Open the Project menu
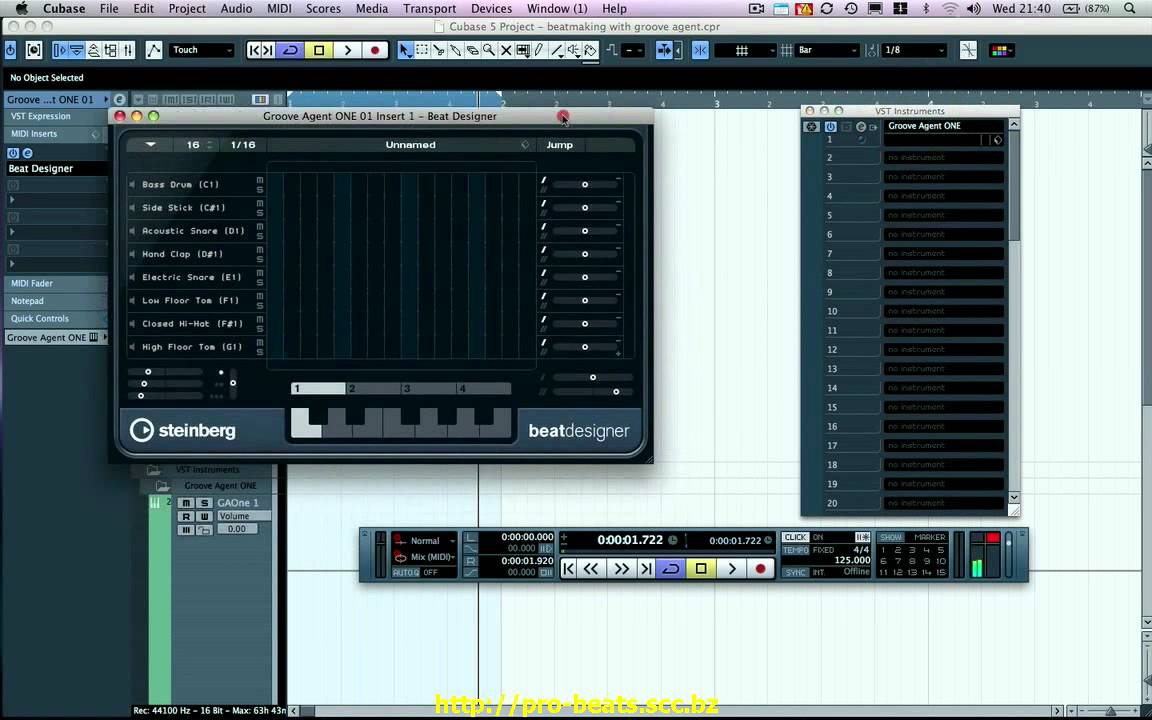The width and height of the screenshot is (1152, 720). coord(187,9)
